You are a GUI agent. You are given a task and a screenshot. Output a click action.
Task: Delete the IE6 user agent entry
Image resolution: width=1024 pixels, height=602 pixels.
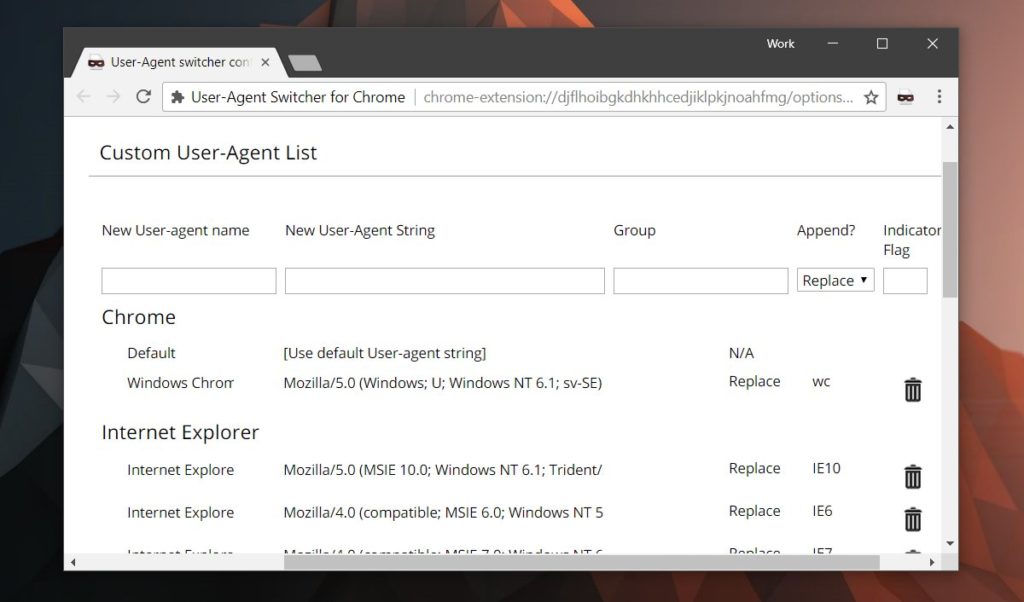[912, 520]
